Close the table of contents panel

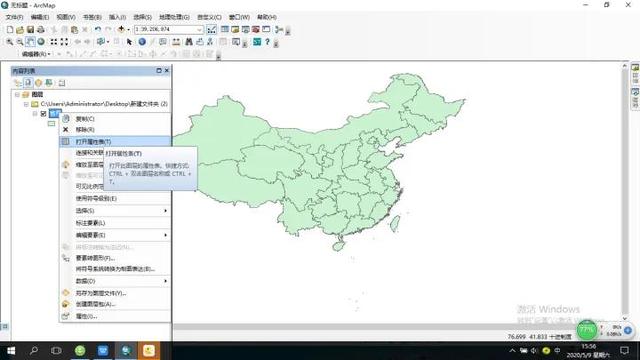pyautogui.click(x=167, y=71)
